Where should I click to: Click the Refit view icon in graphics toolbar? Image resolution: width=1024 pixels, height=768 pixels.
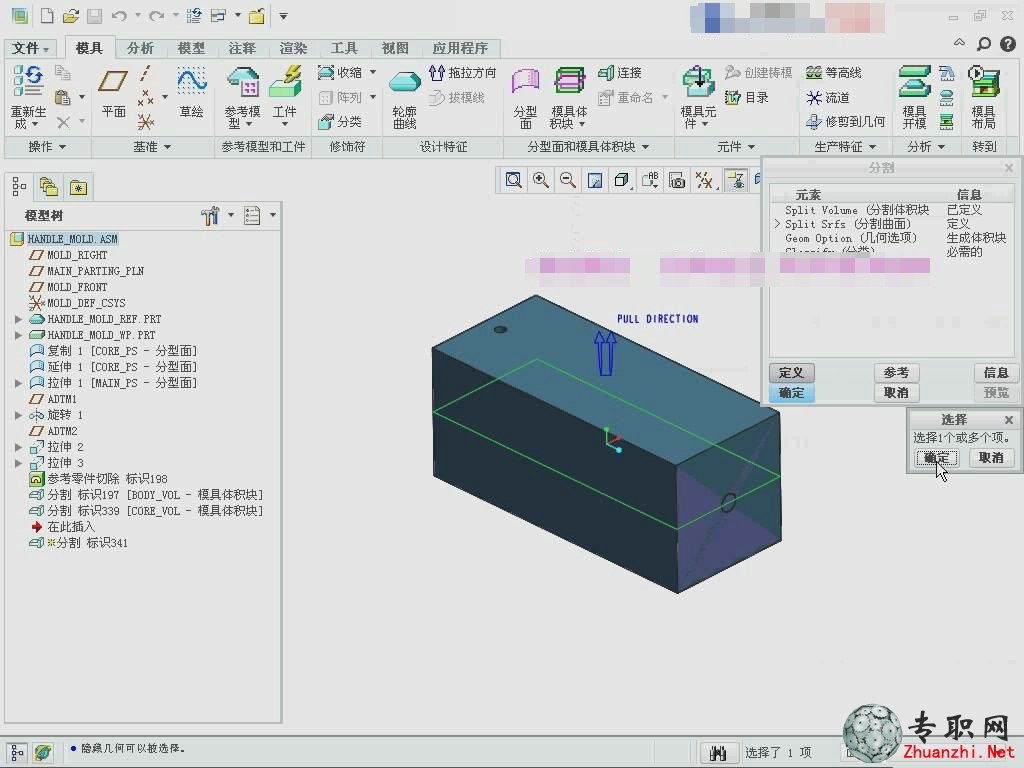point(514,180)
